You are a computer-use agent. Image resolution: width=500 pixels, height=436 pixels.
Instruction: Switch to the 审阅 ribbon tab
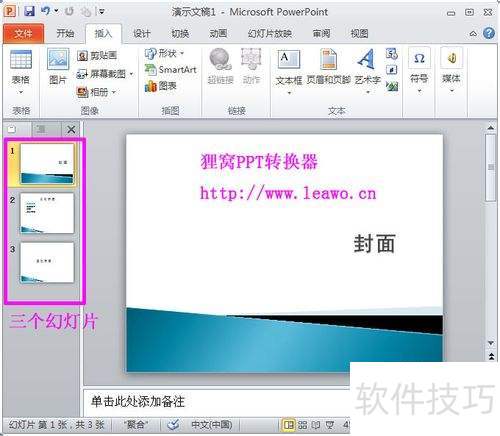(321, 33)
